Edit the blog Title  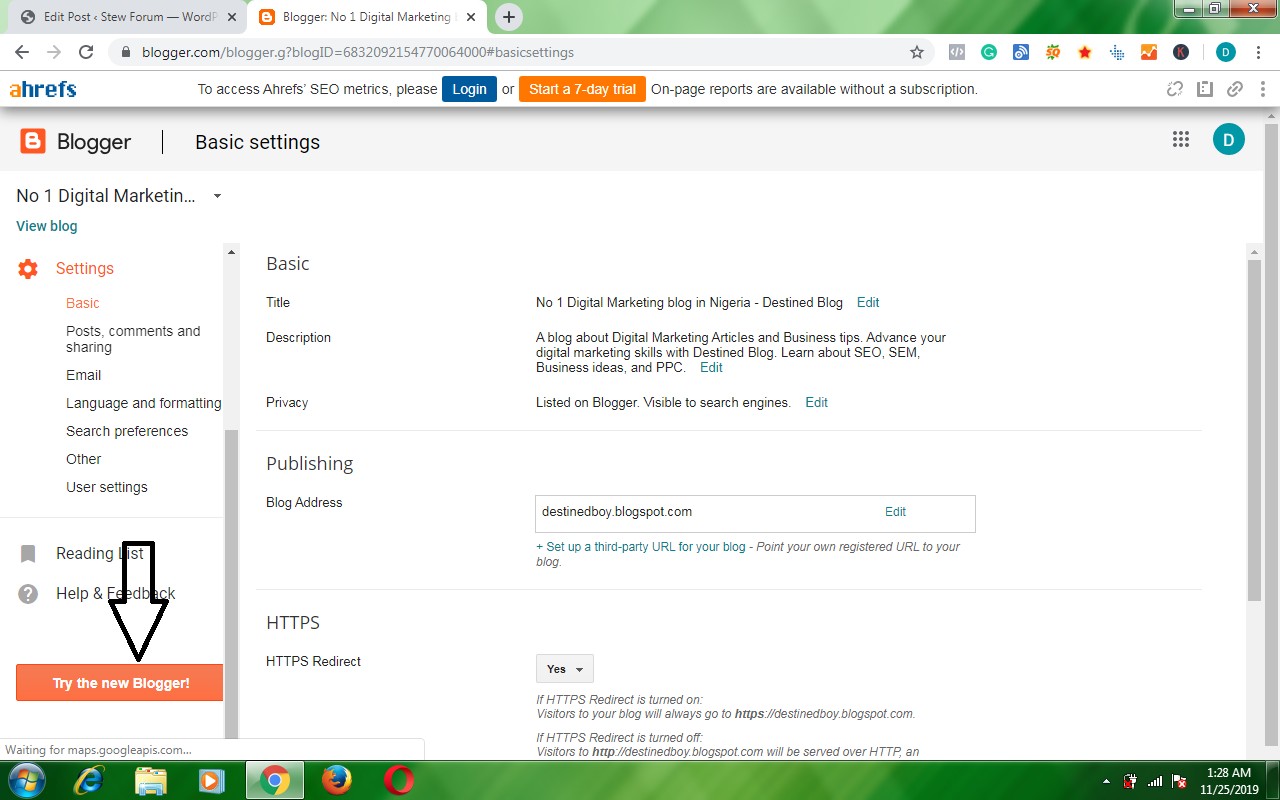coord(868,302)
